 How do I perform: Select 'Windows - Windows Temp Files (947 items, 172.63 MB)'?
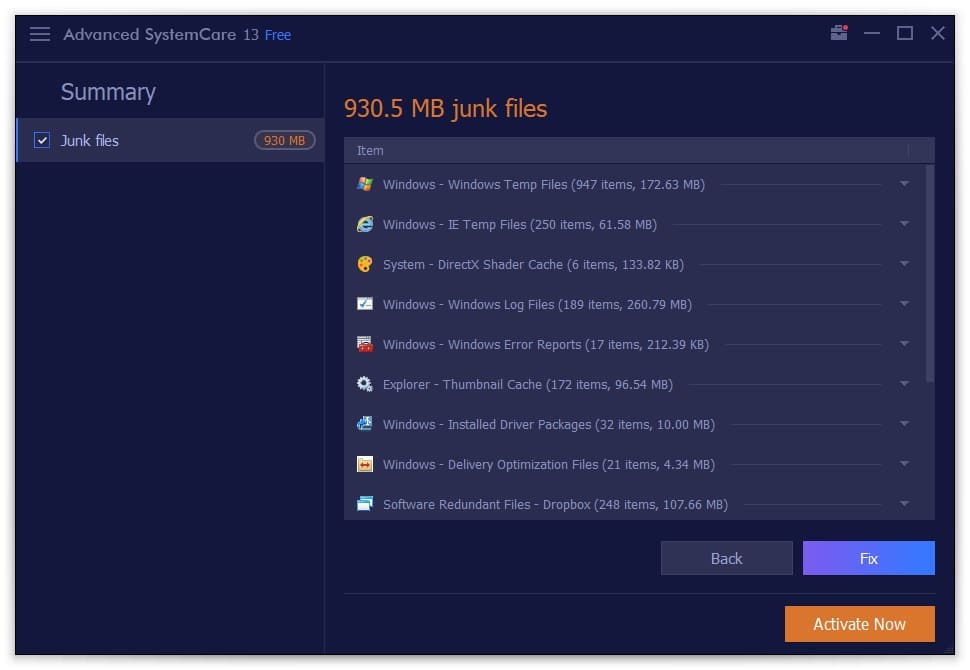click(x=544, y=184)
